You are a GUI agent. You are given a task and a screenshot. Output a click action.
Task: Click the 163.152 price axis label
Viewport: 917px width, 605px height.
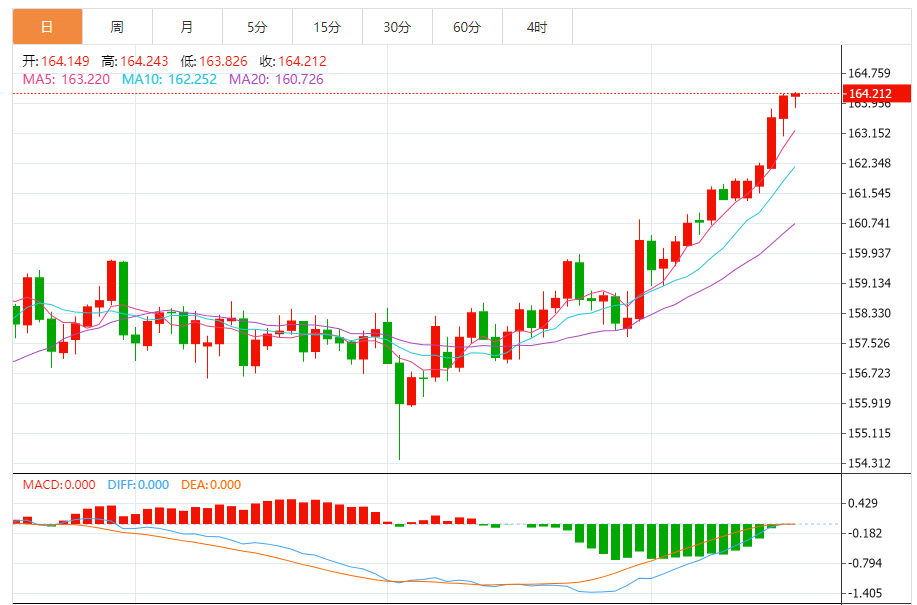coord(870,133)
